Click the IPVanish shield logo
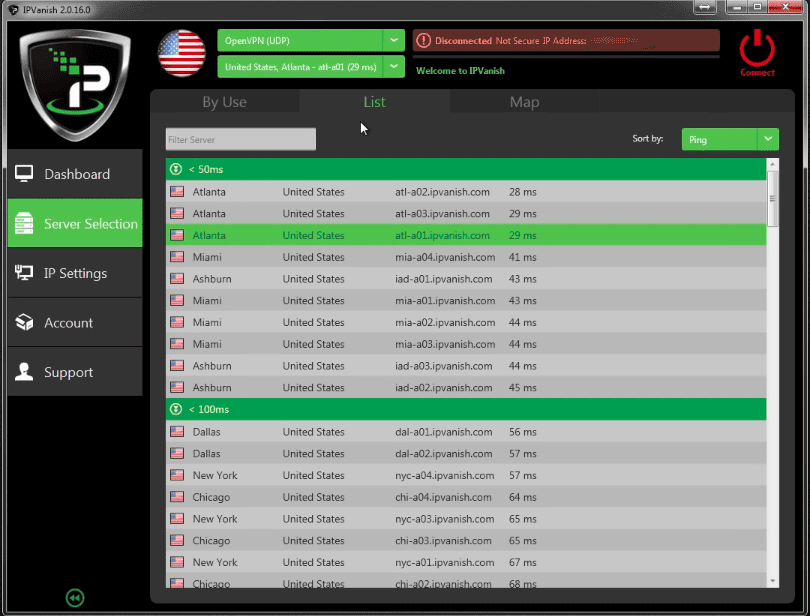The image size is (810, 616). tap(75, 84)
